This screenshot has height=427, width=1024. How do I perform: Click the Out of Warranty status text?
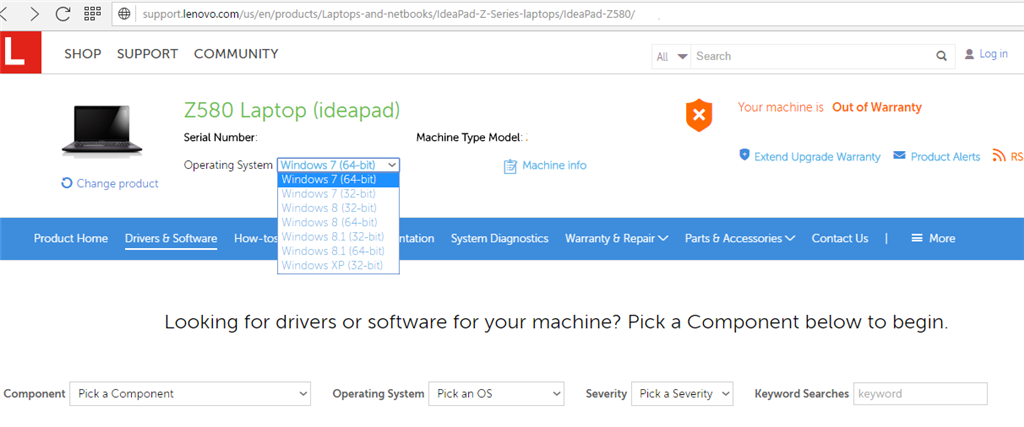(877, 107)
